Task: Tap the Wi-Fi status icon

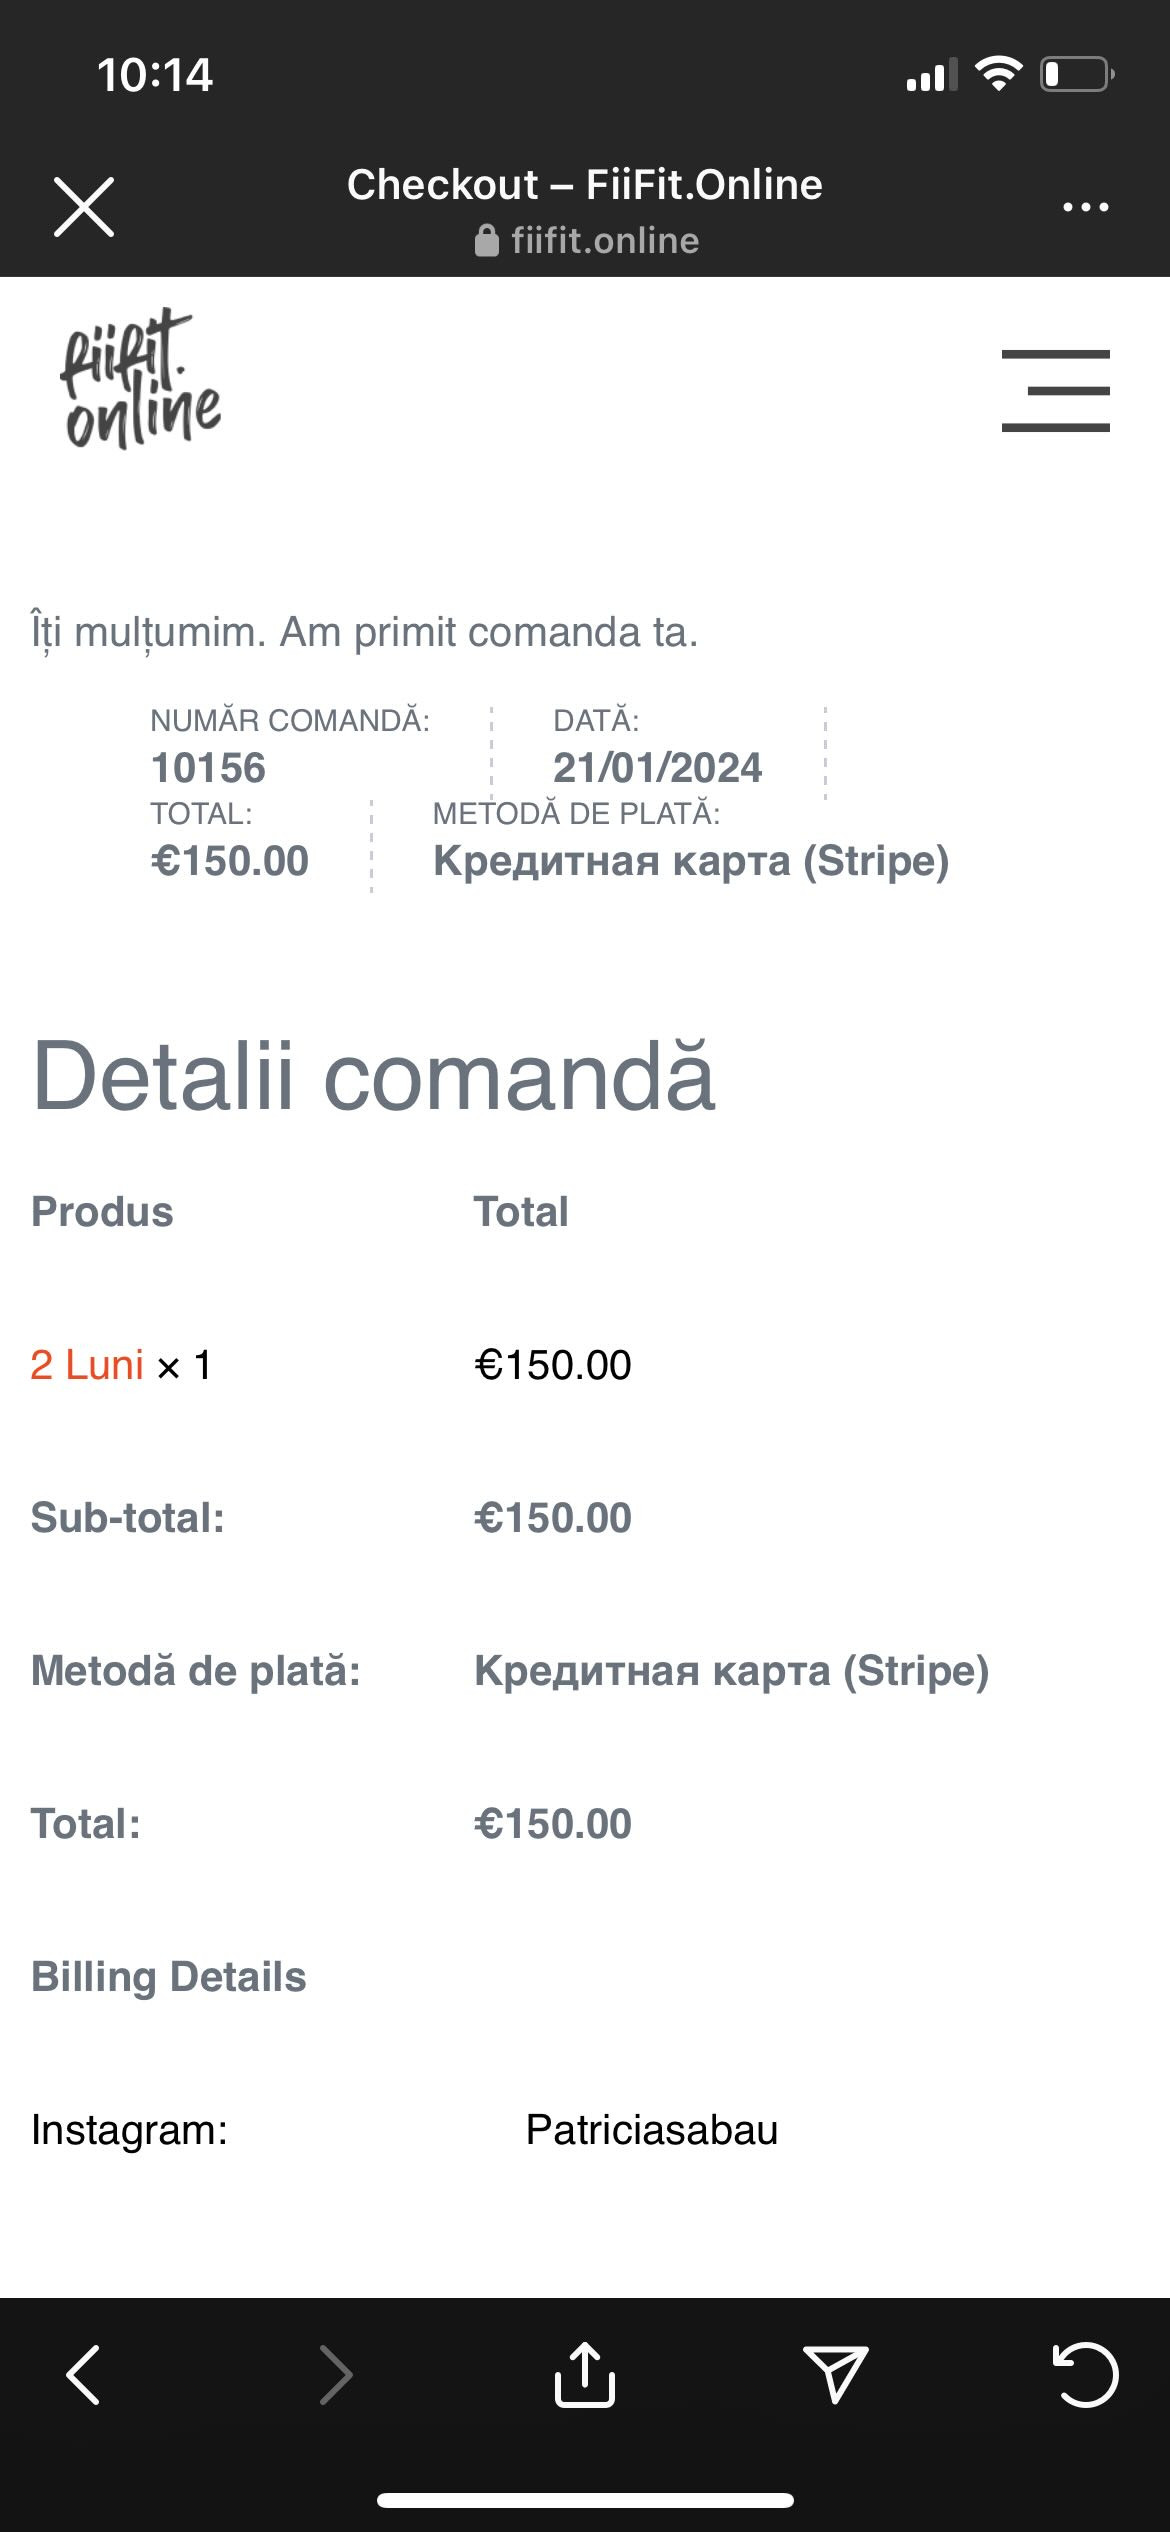Action: click(x=998, y=74)
